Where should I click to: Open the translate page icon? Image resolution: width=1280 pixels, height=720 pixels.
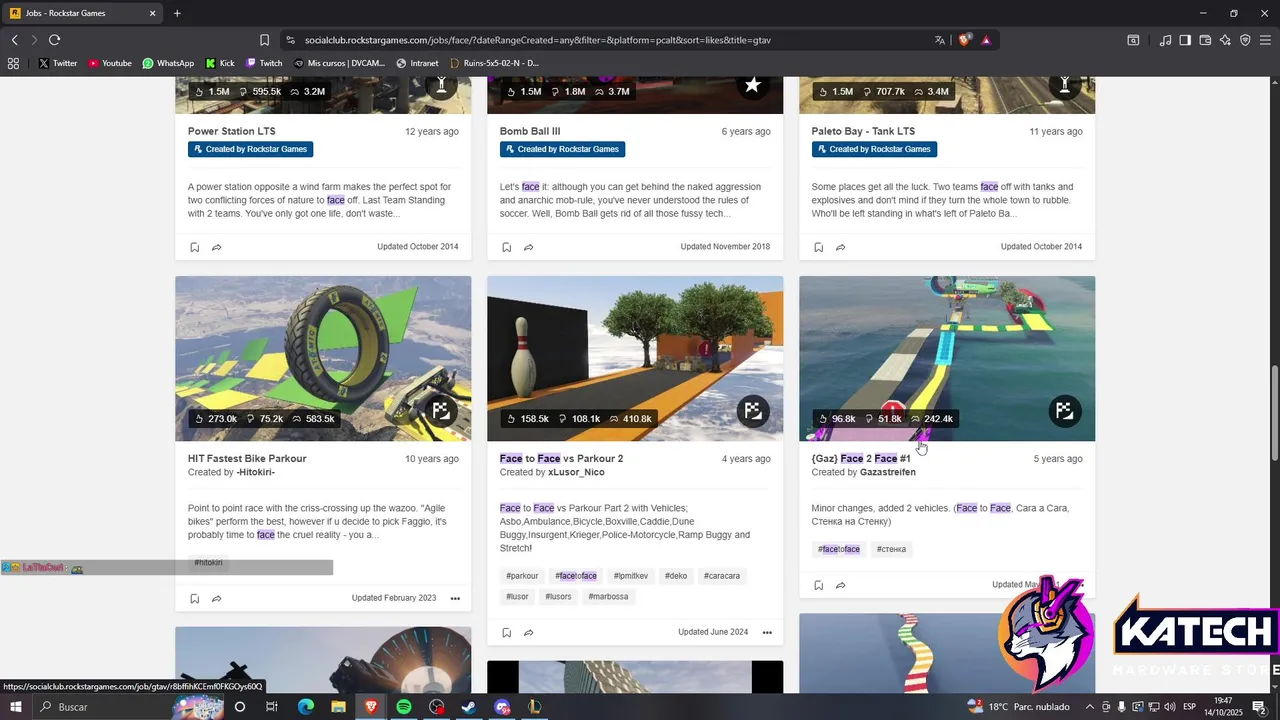click(939, 40)
